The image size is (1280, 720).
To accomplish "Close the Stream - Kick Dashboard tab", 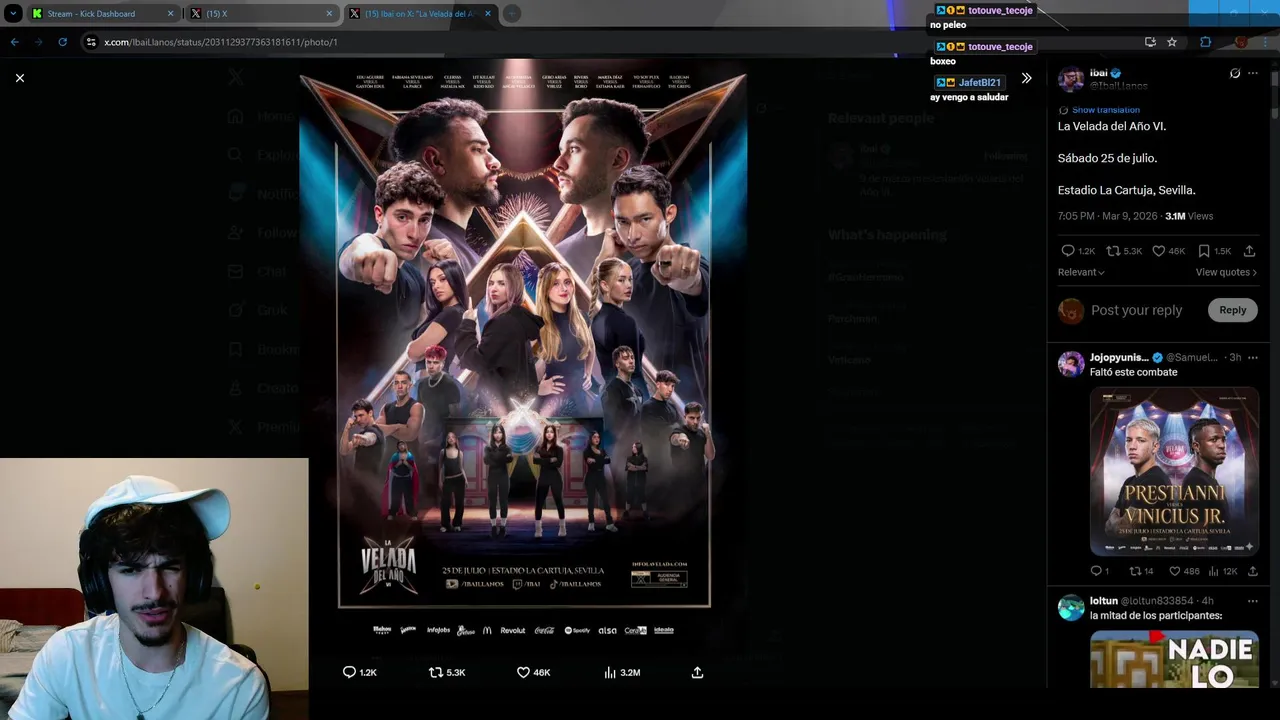I will pos(170,14).
